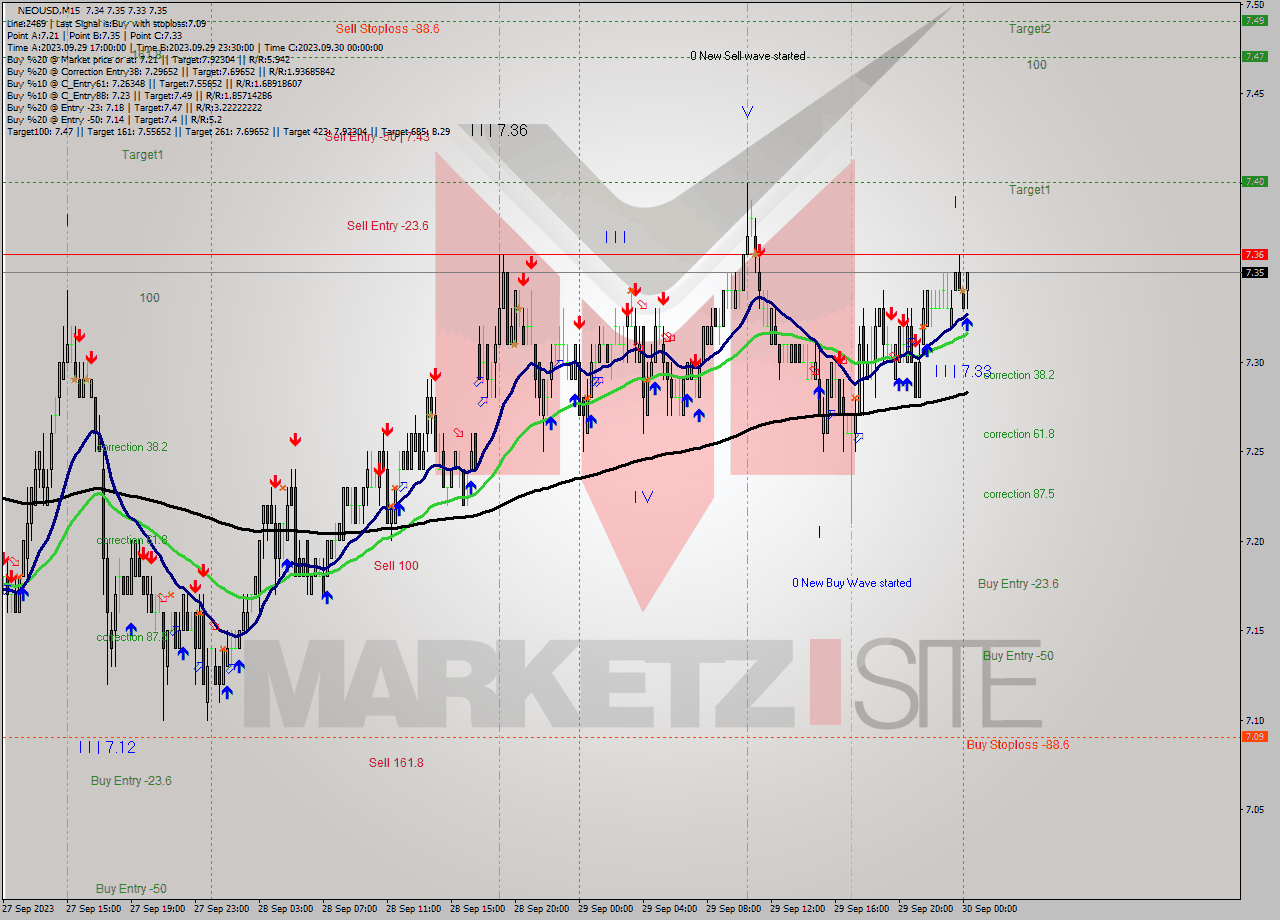This screenshot has width=1280, height=920.
Task: Click the '28 Sep 07:00' time axis label
Action: (x=349, y=909)
